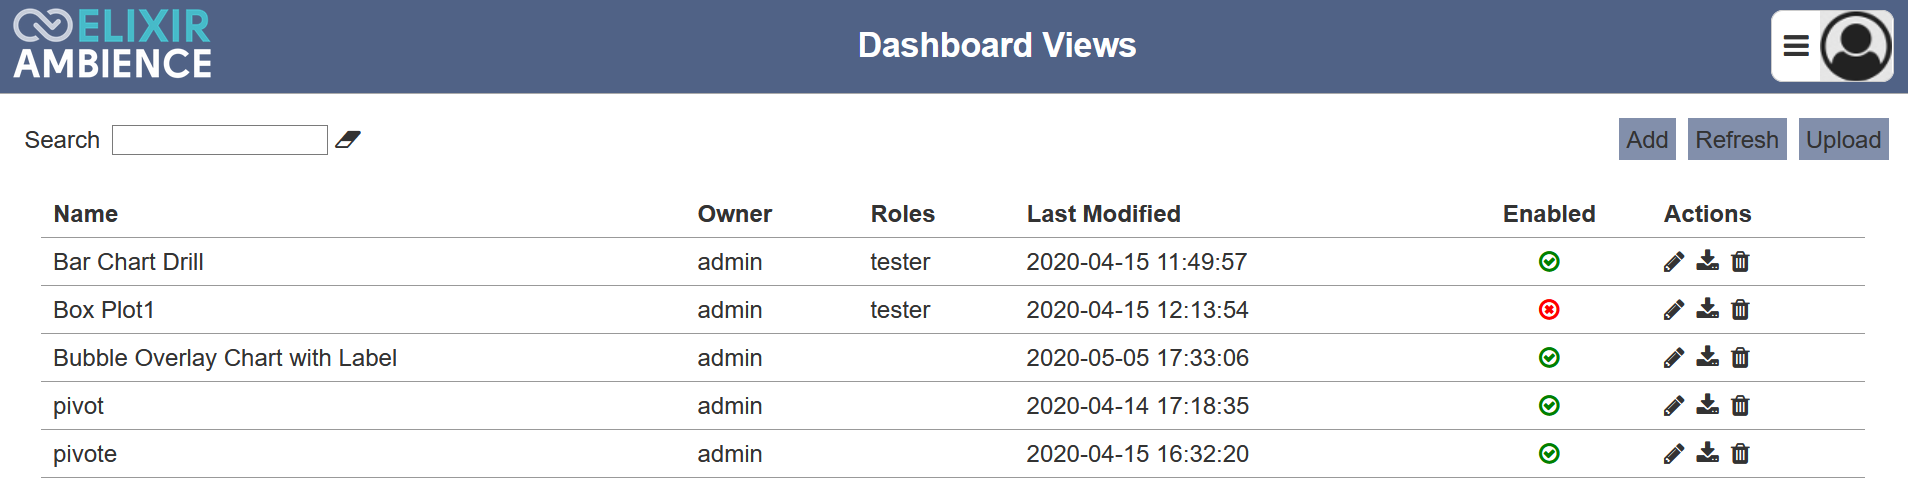Download the Bar Chart Drill view
Image resolution: width=1908 pixels, height=484 pixels.
(1708, 261)
